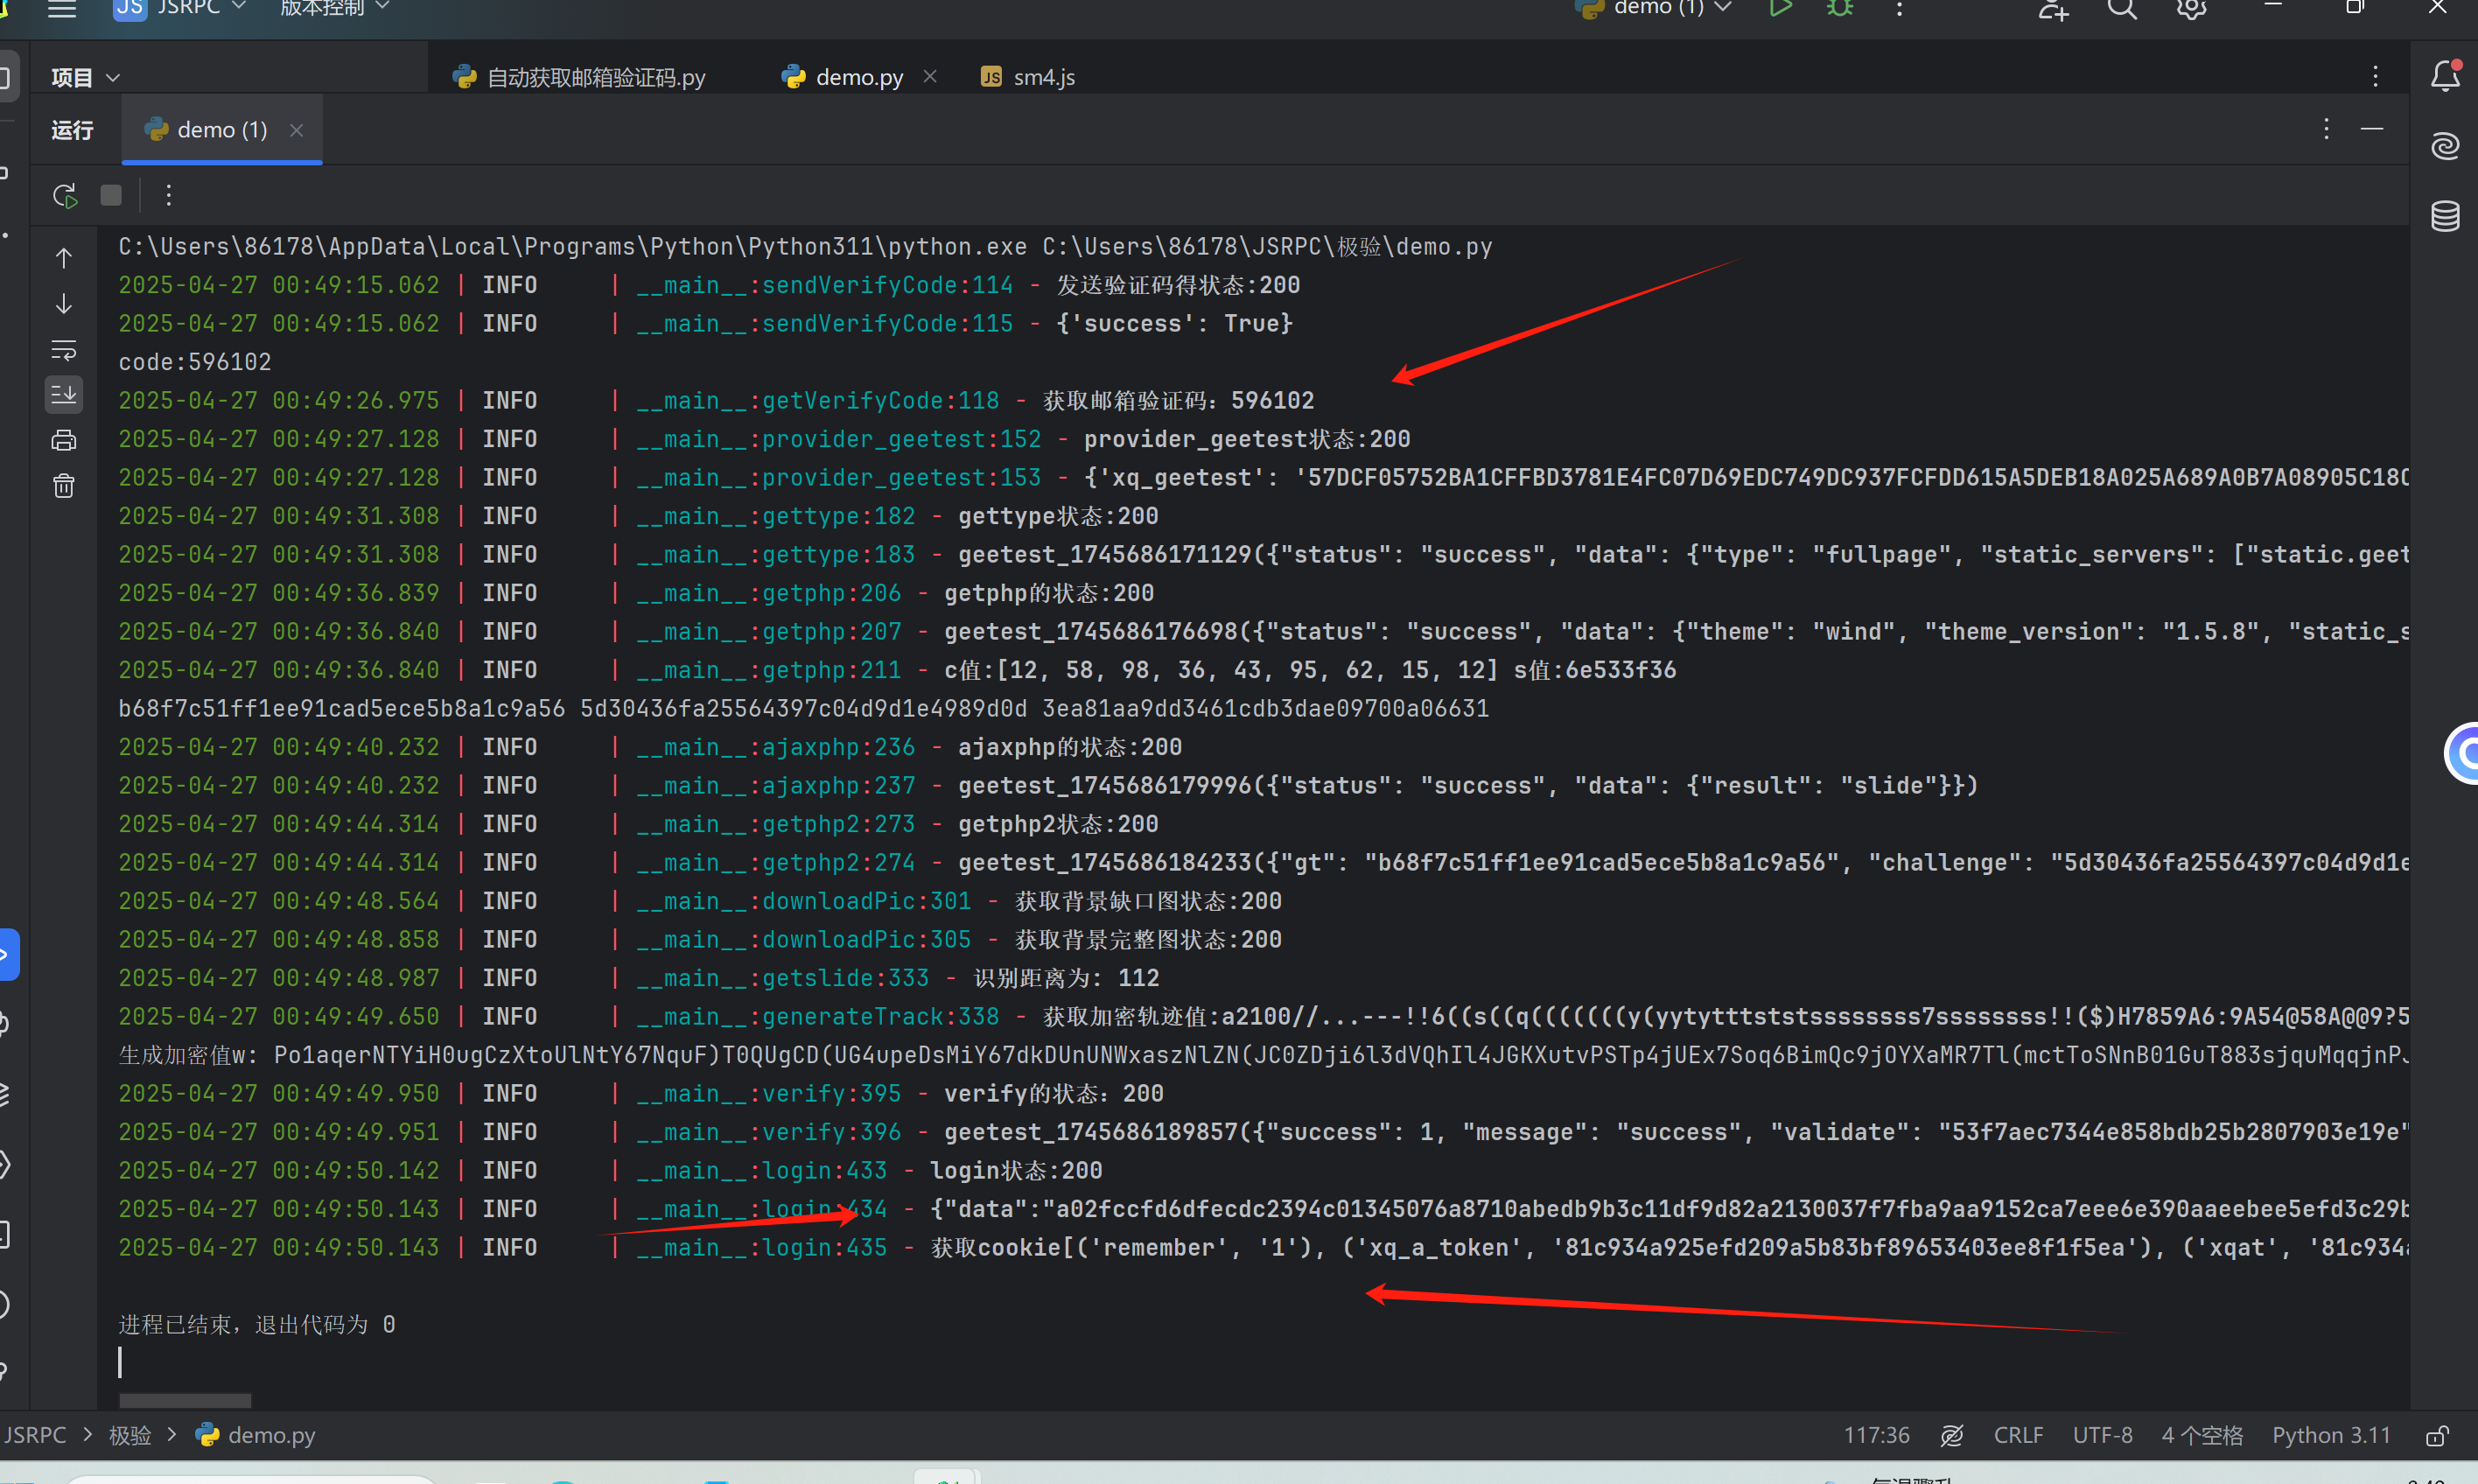Viewport: 2478px width, 1484px height.
Task: Click the stop process button
Action: 111,196
